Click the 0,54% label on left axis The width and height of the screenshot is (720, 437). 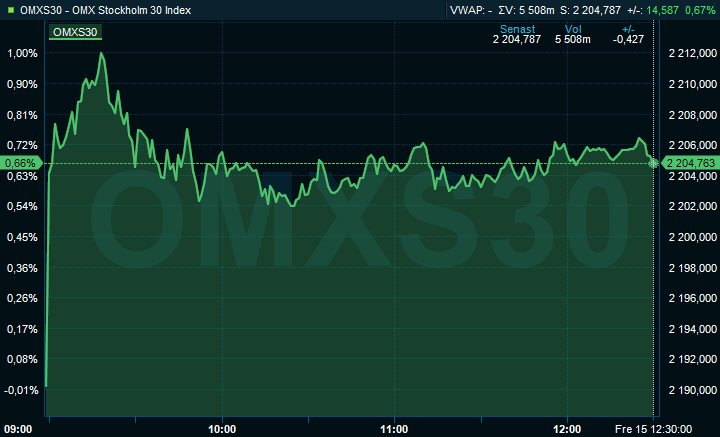point(22,206)
